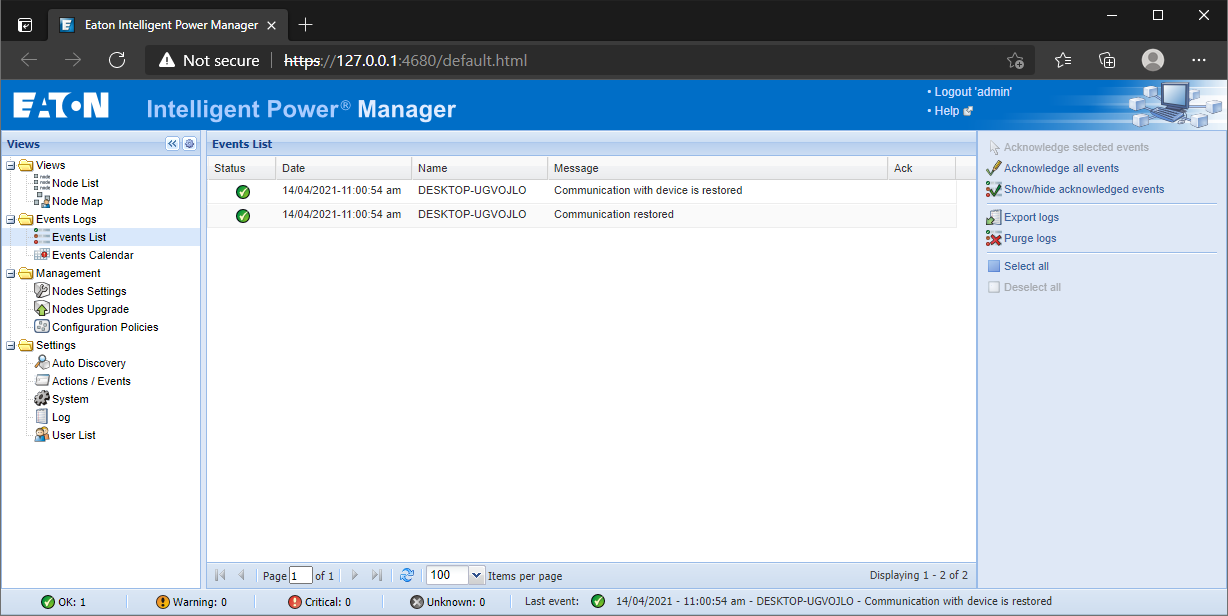The width and height of the screenshot is (1228, 616).
Task: Click the Nodes Upgrade icon
Action: click(x=42, y=309)
